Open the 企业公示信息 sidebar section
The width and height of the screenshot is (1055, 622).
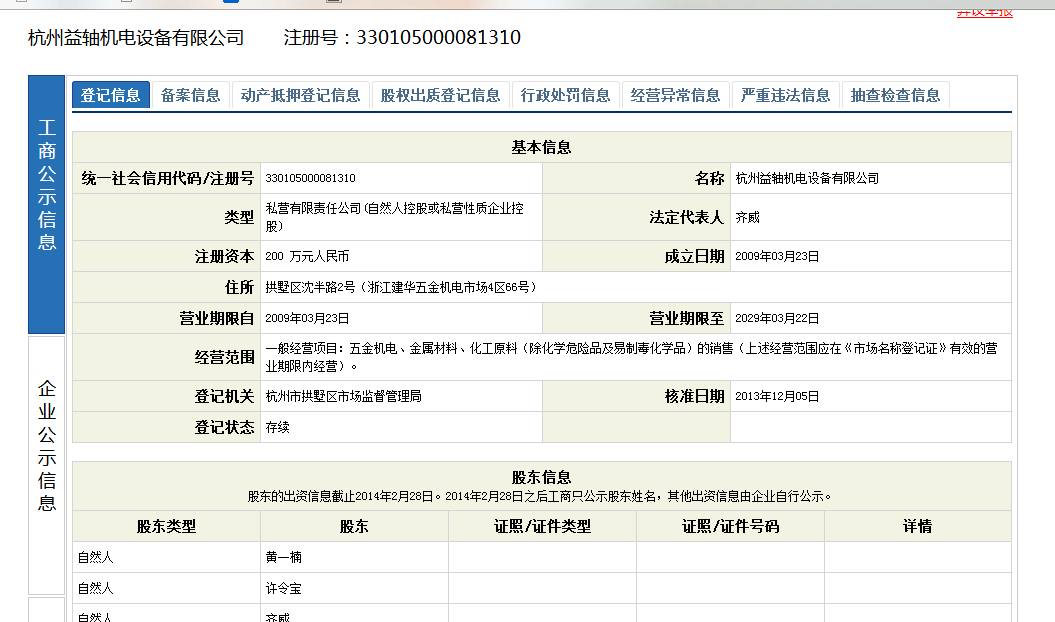[47, 445]
